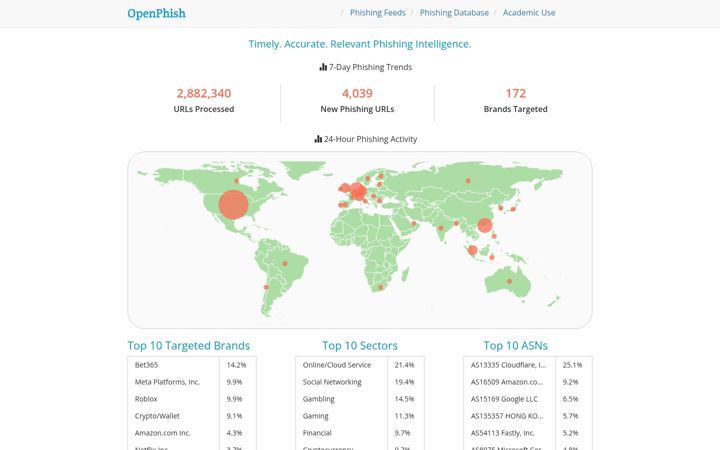Visit the Academic Use page
This screenshot has height=450, width=720.
529,13
